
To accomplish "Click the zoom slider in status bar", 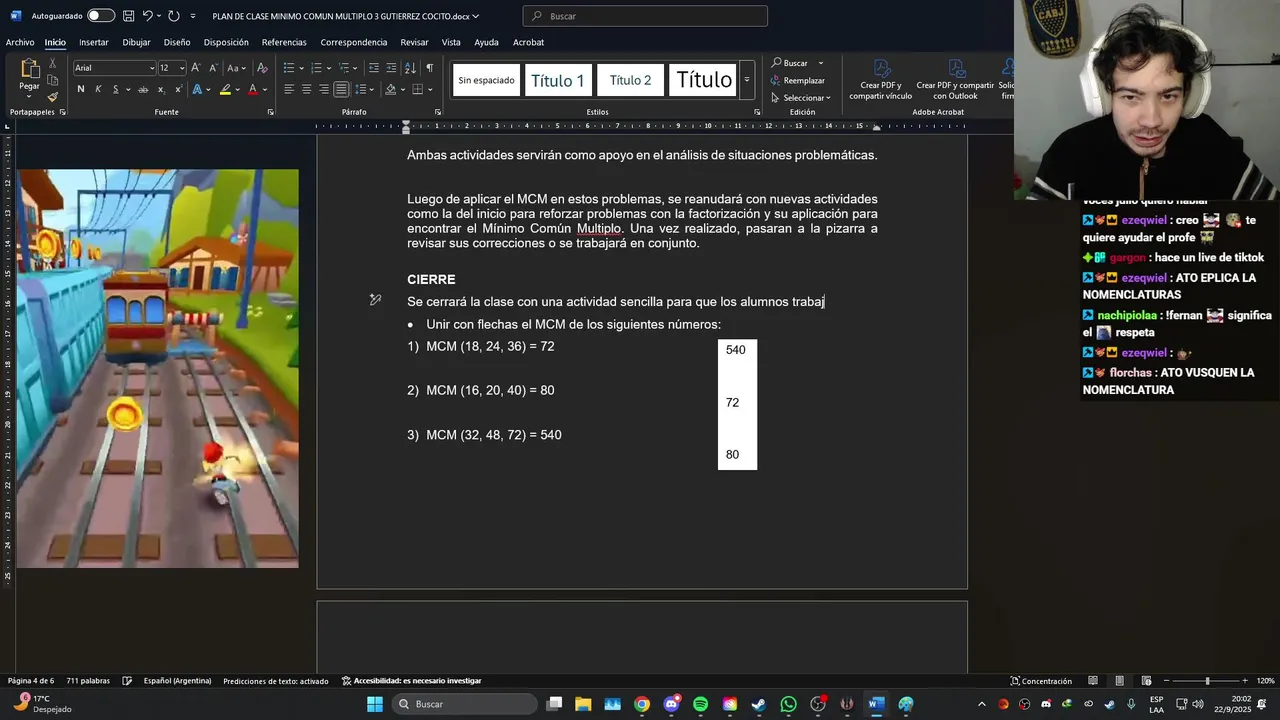I will (1207, 681).
